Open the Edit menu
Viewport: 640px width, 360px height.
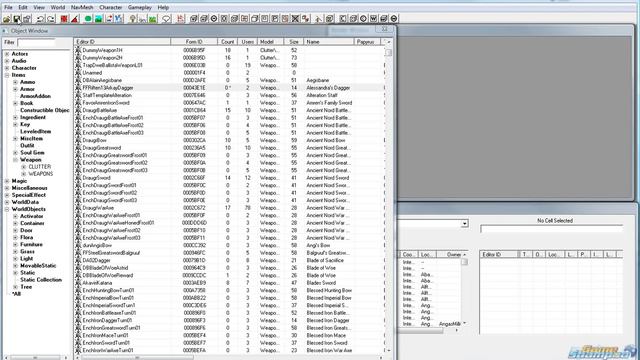click(23, 7)
